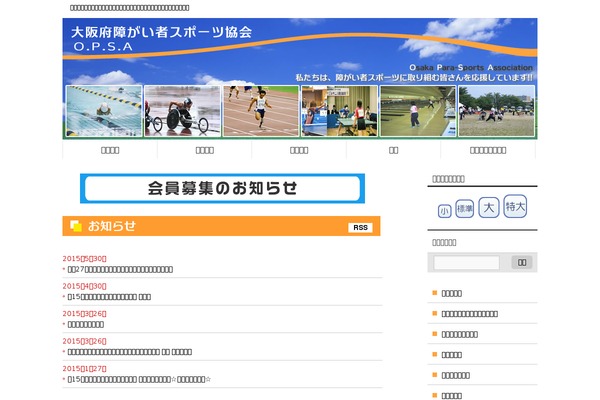Click the RSS feed button
The height and width of the screenshot is (400, 600).
pyautogui.click(x=360, y=227)
